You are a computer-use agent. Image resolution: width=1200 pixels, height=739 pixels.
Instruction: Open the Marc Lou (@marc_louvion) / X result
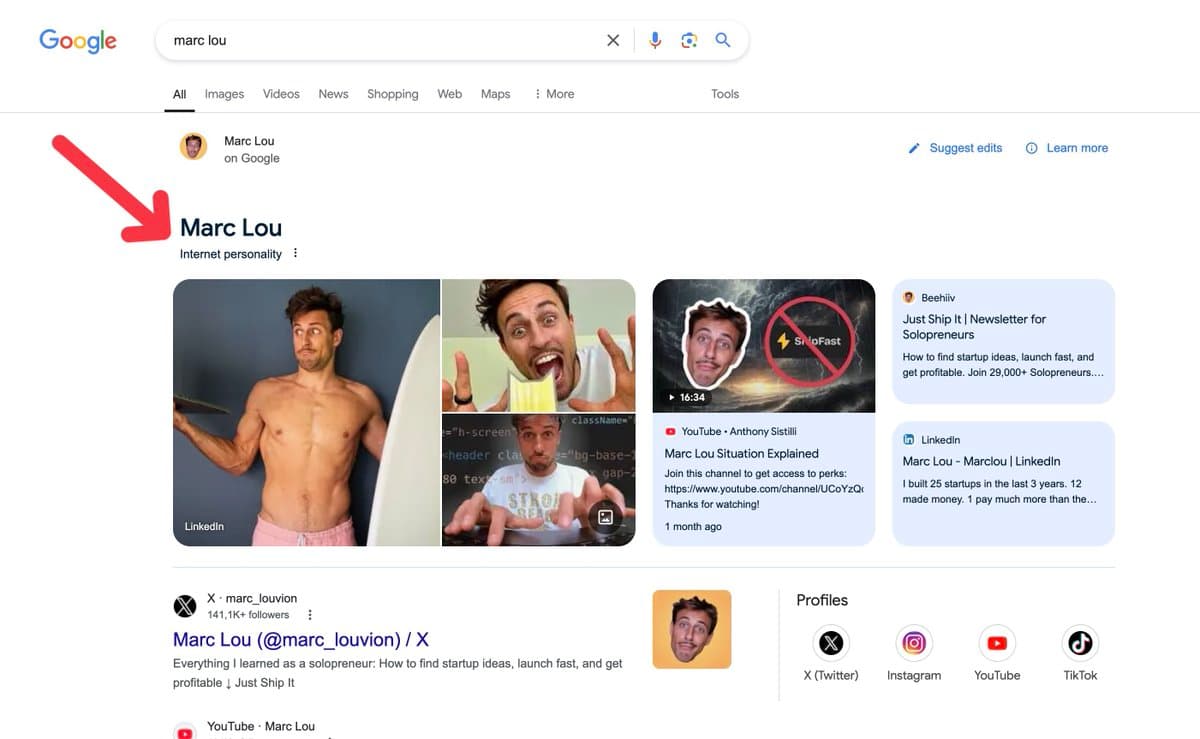(x=301, y=639)
